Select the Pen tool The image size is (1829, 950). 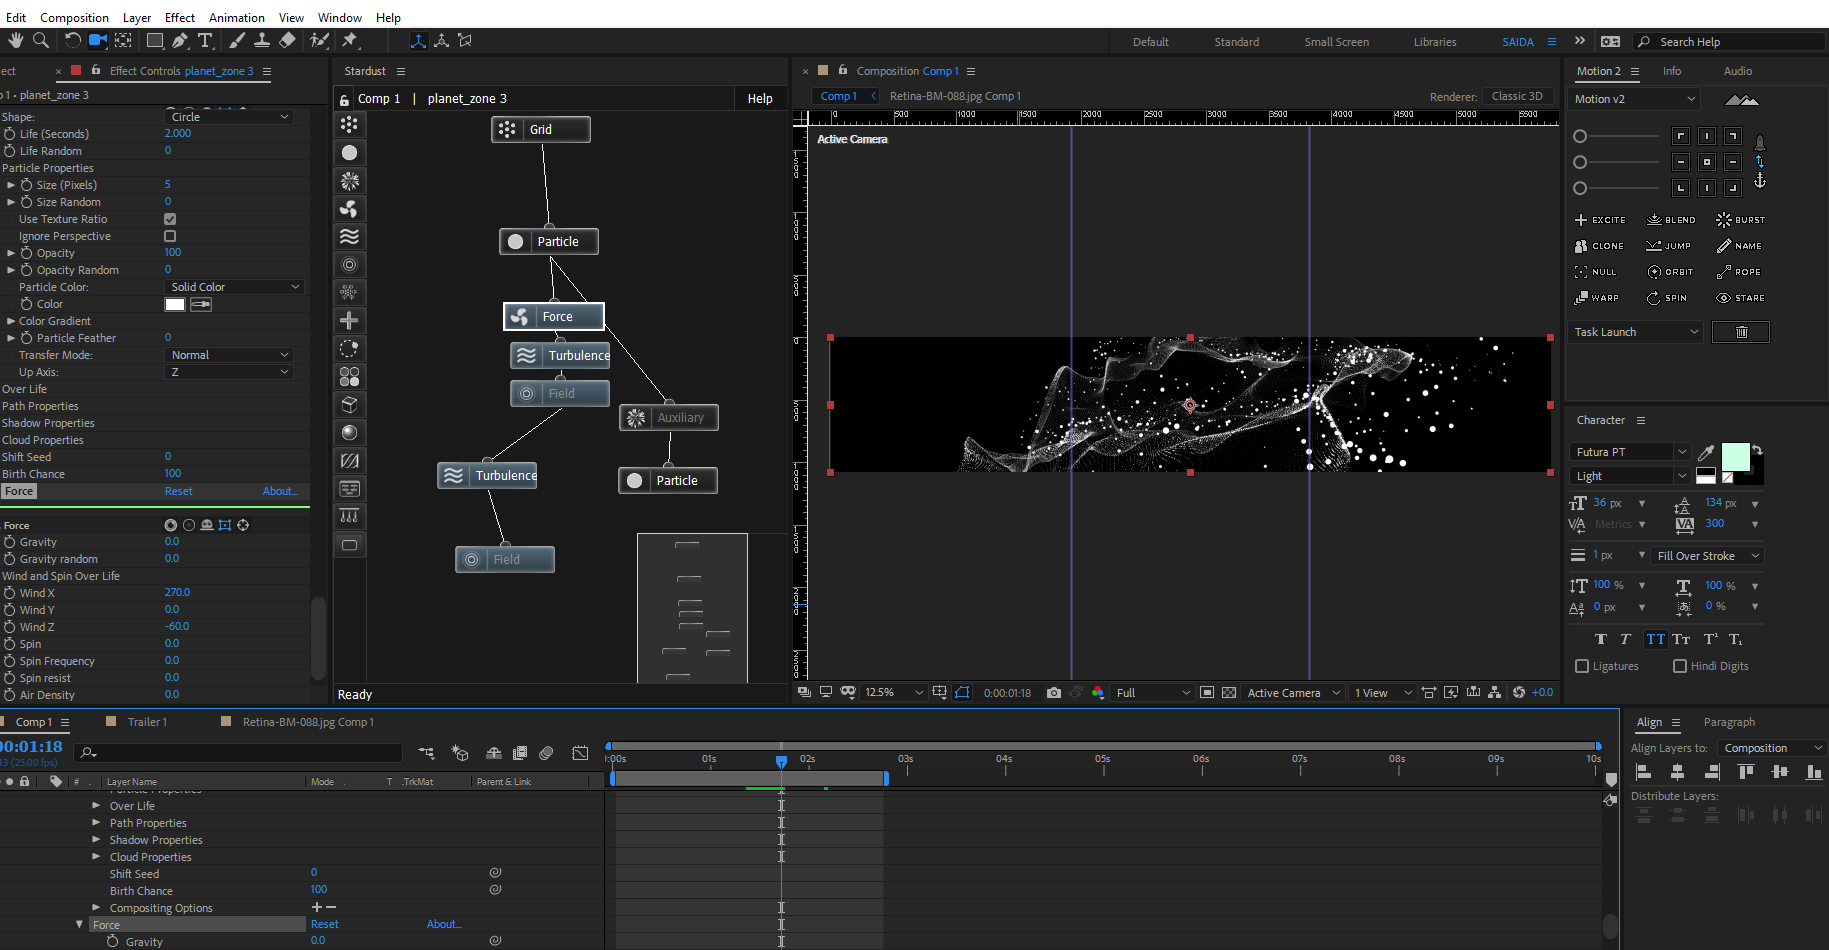[180, 40]
